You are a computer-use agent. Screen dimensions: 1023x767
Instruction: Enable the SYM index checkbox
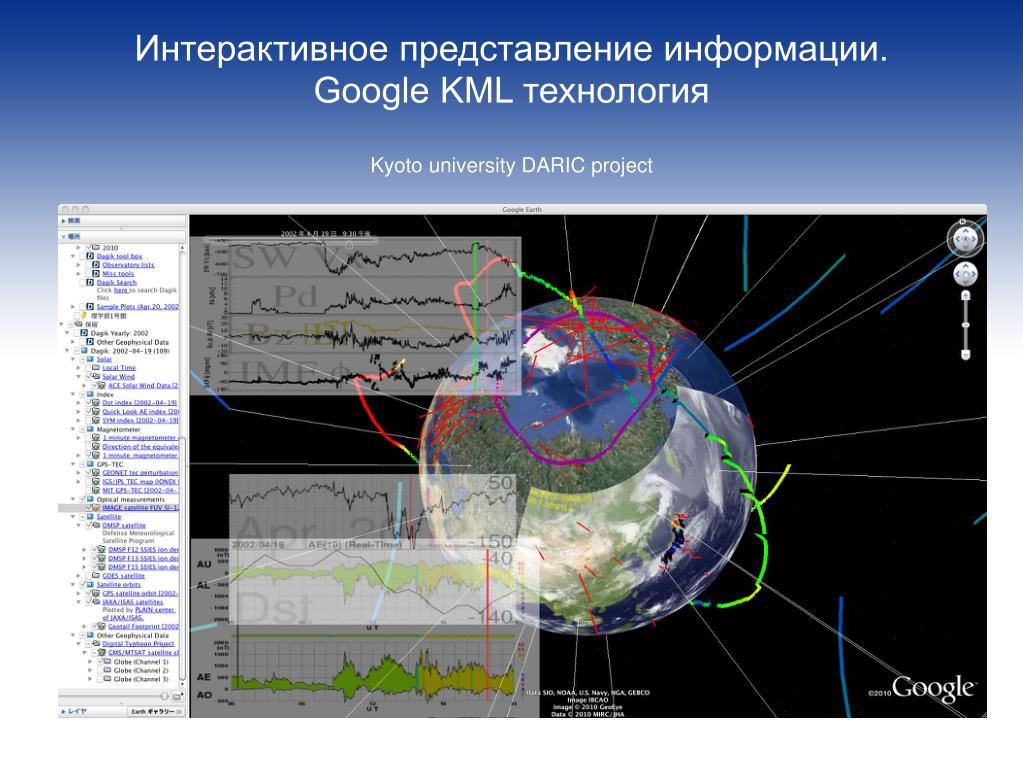[x=89, y=421]
